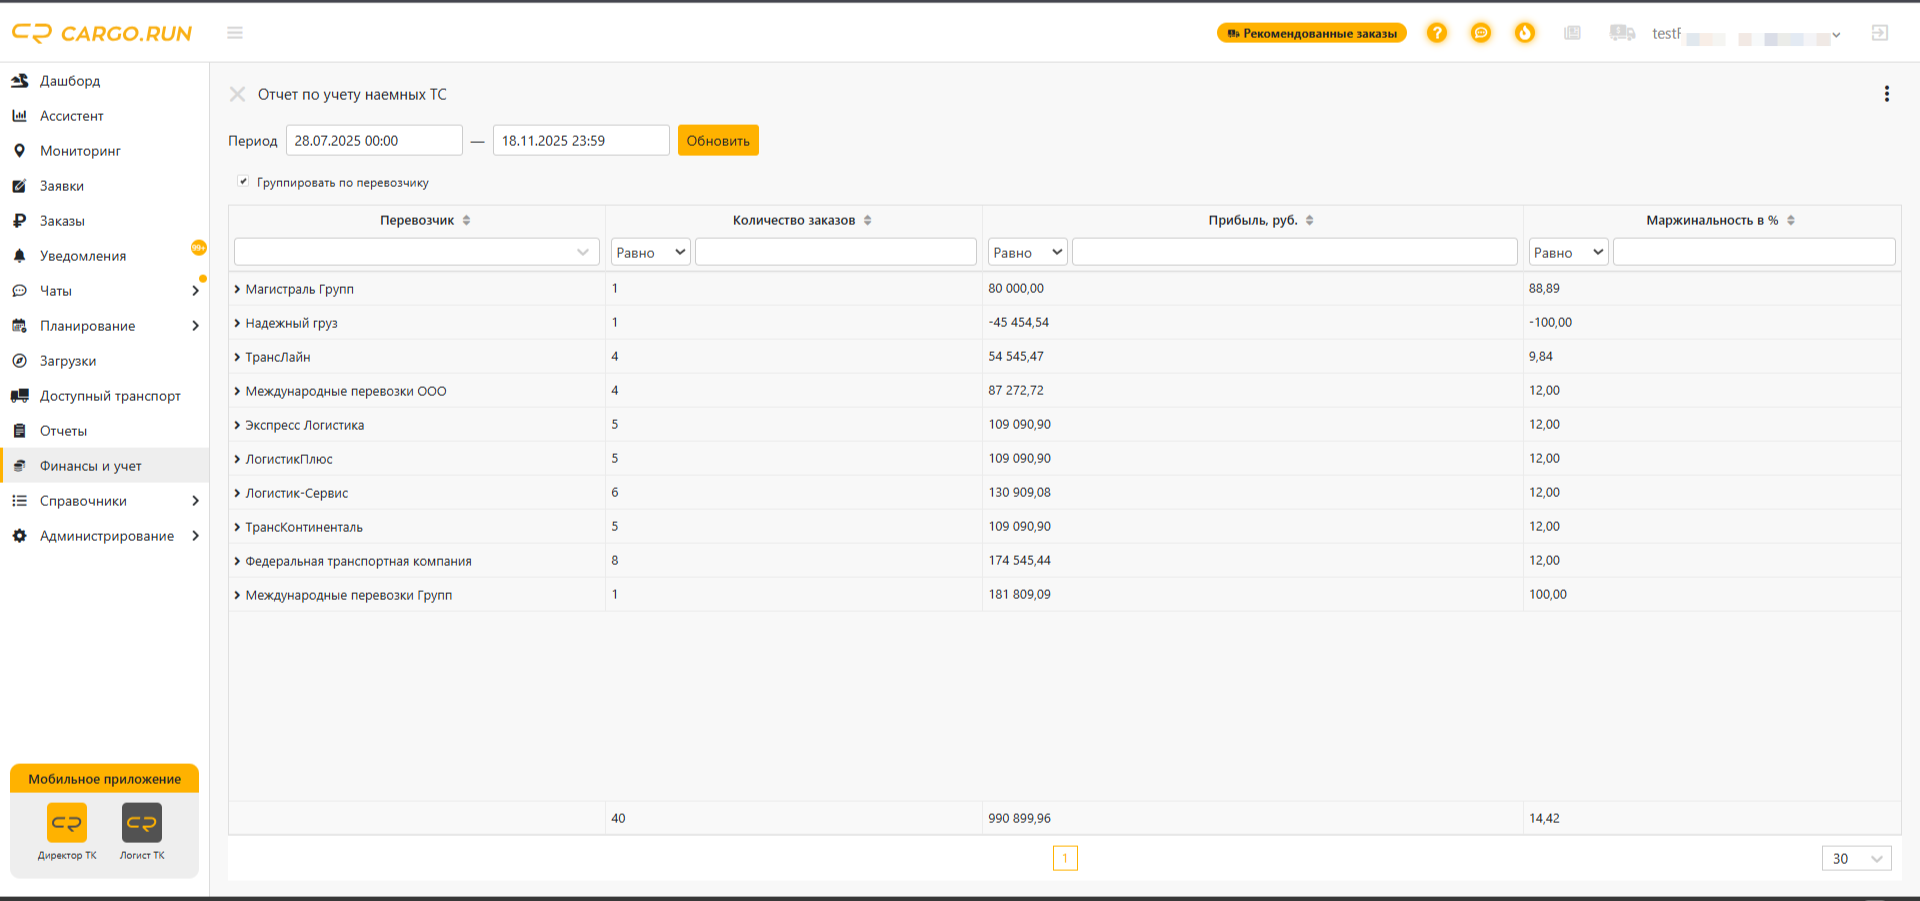The image size is (1920, 901).
Task: Click the period start date field
Action: (x=374, y=140)
